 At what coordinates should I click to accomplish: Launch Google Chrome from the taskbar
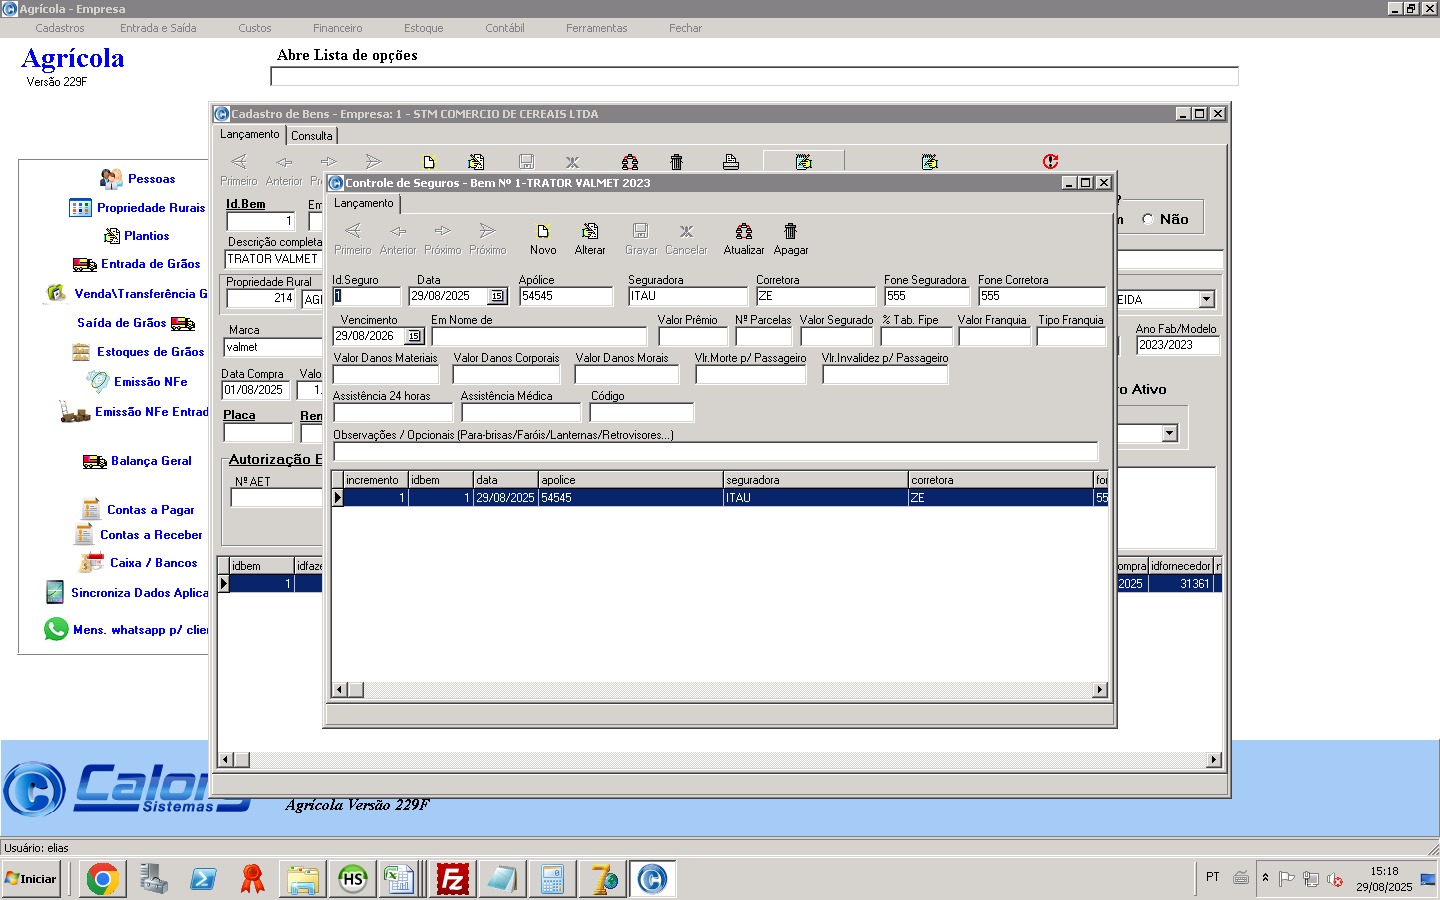click(102, 879)
